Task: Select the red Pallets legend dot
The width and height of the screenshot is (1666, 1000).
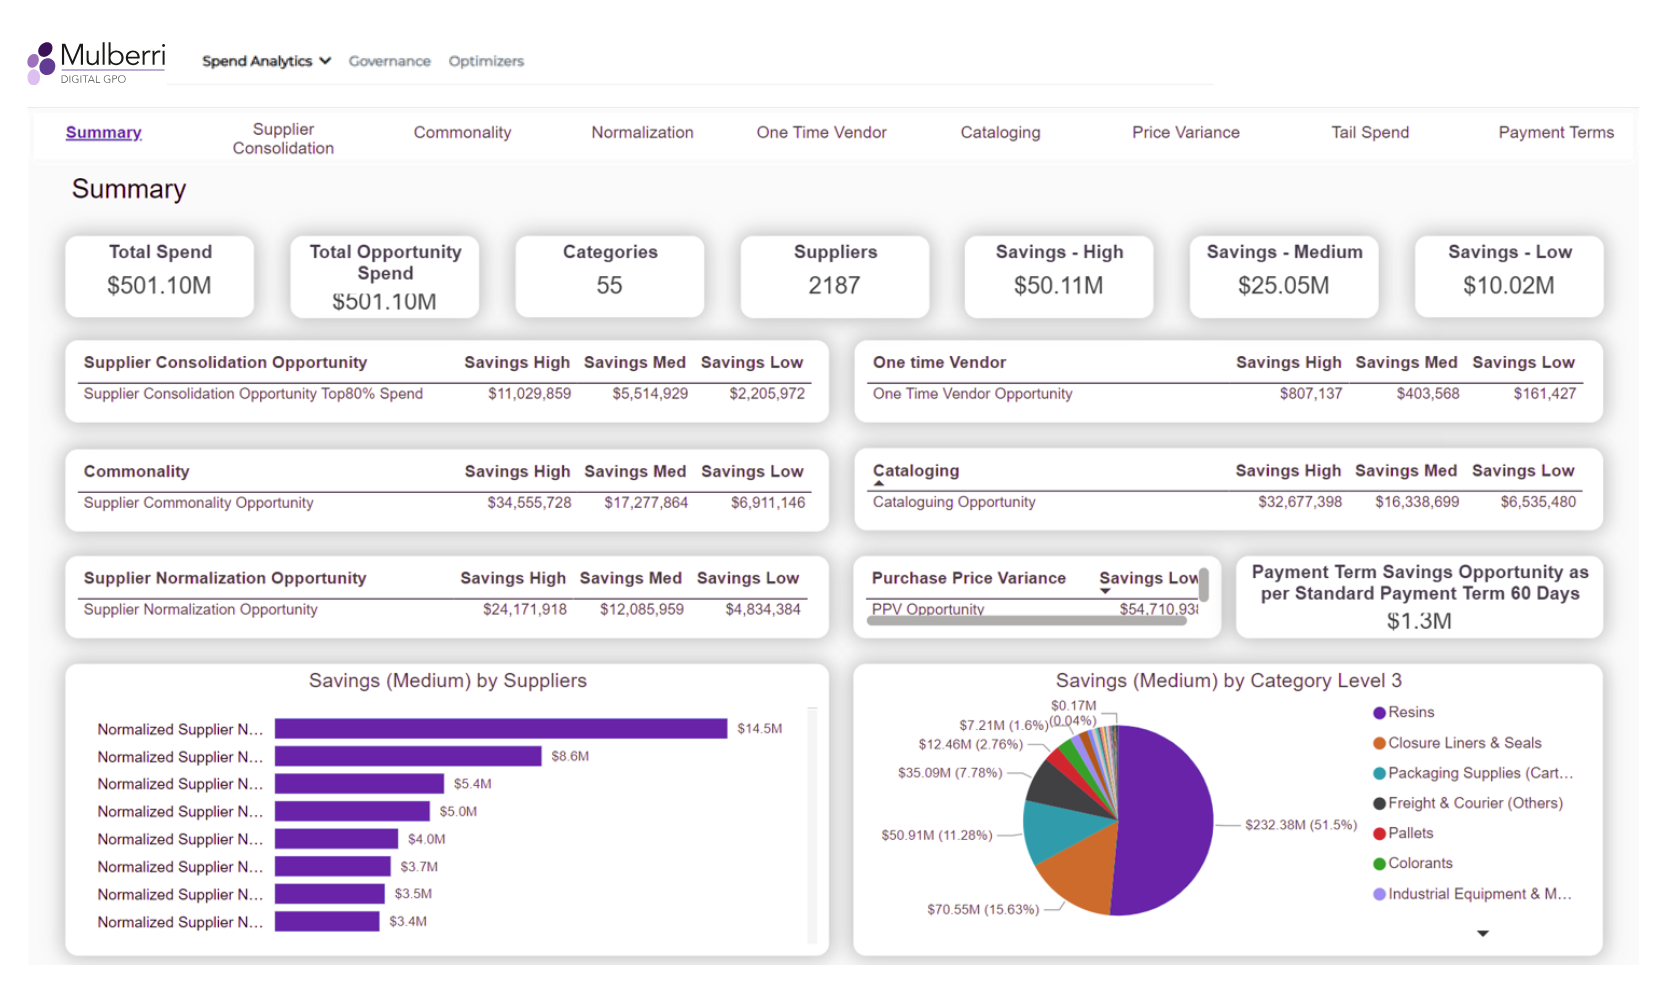Action: (x=1379, y=834)
